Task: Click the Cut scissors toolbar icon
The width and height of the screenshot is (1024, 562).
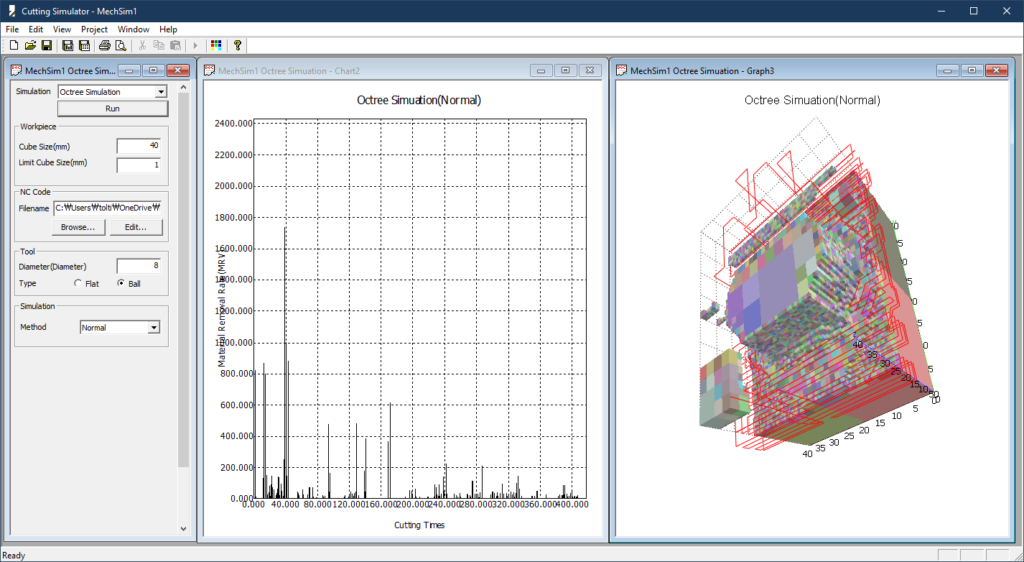Action: [x=143, y=45]
